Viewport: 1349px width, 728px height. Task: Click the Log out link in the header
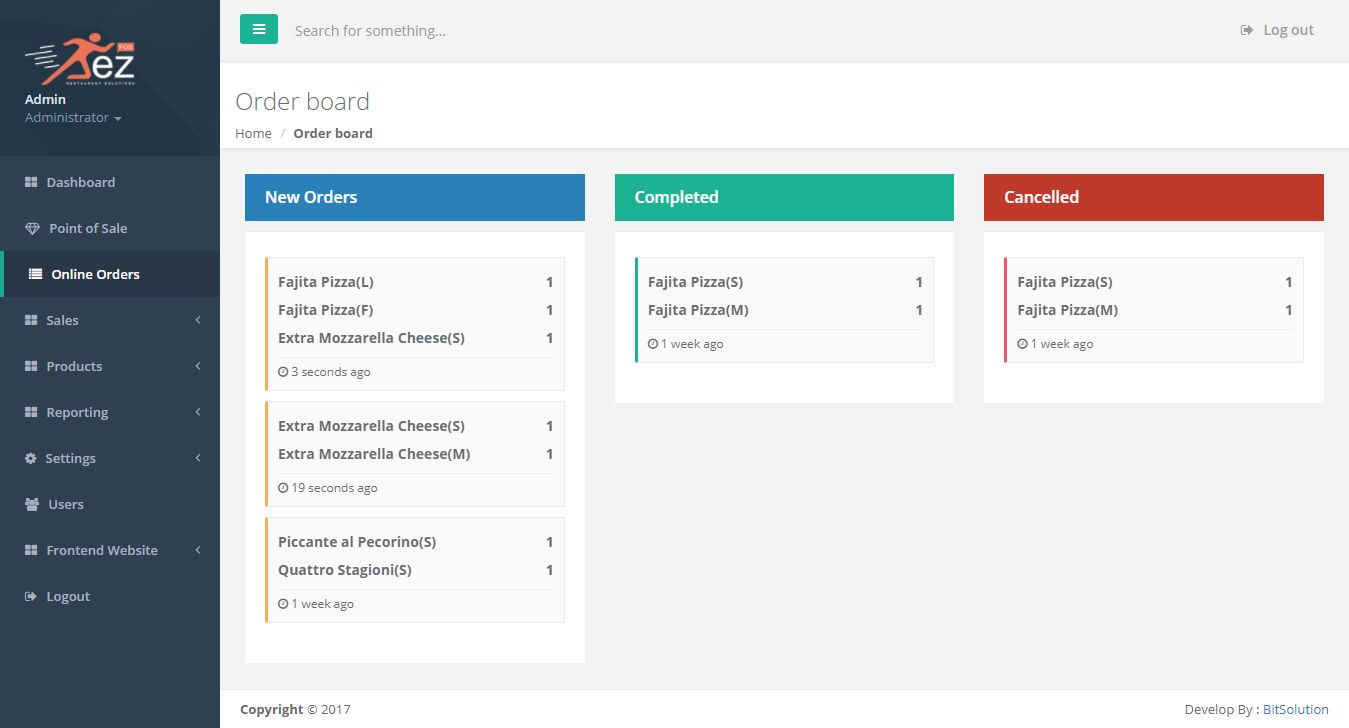(1278, 30)
